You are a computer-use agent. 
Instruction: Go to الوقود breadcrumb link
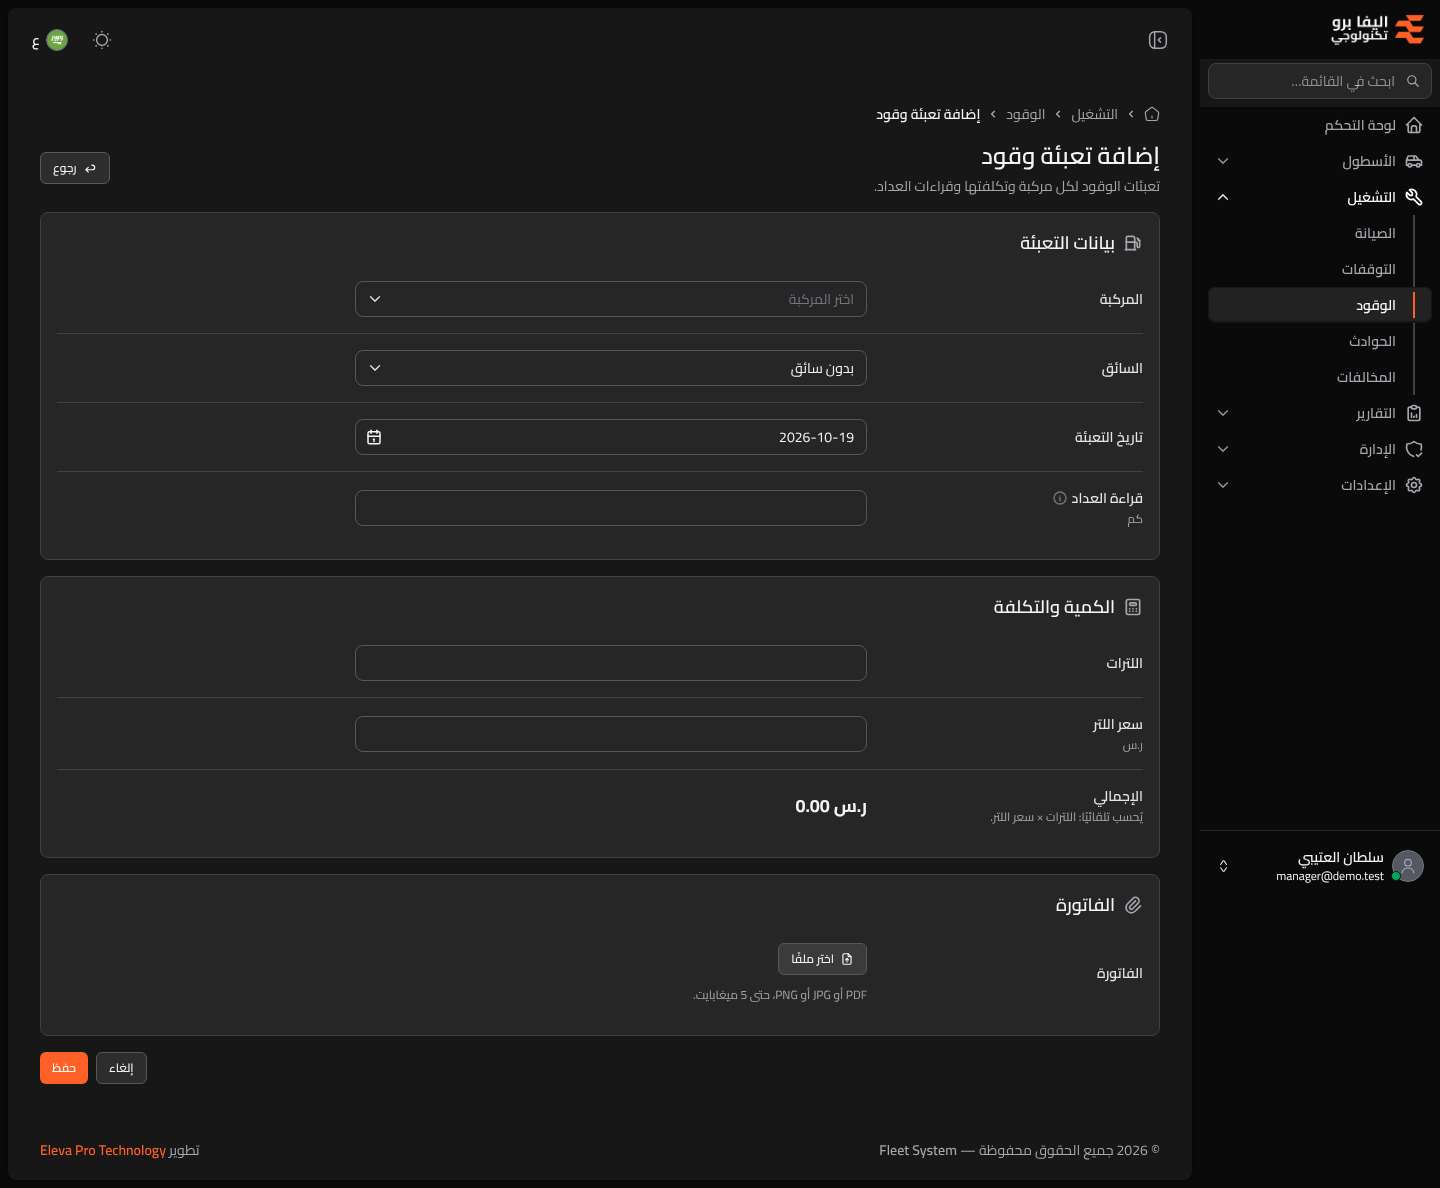[x=1026, y=114]
